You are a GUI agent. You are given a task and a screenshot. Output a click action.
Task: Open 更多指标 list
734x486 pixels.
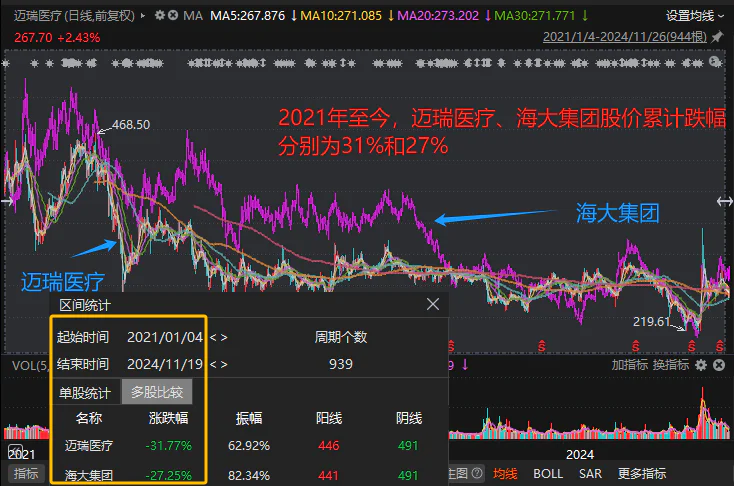tap(642, 474)
